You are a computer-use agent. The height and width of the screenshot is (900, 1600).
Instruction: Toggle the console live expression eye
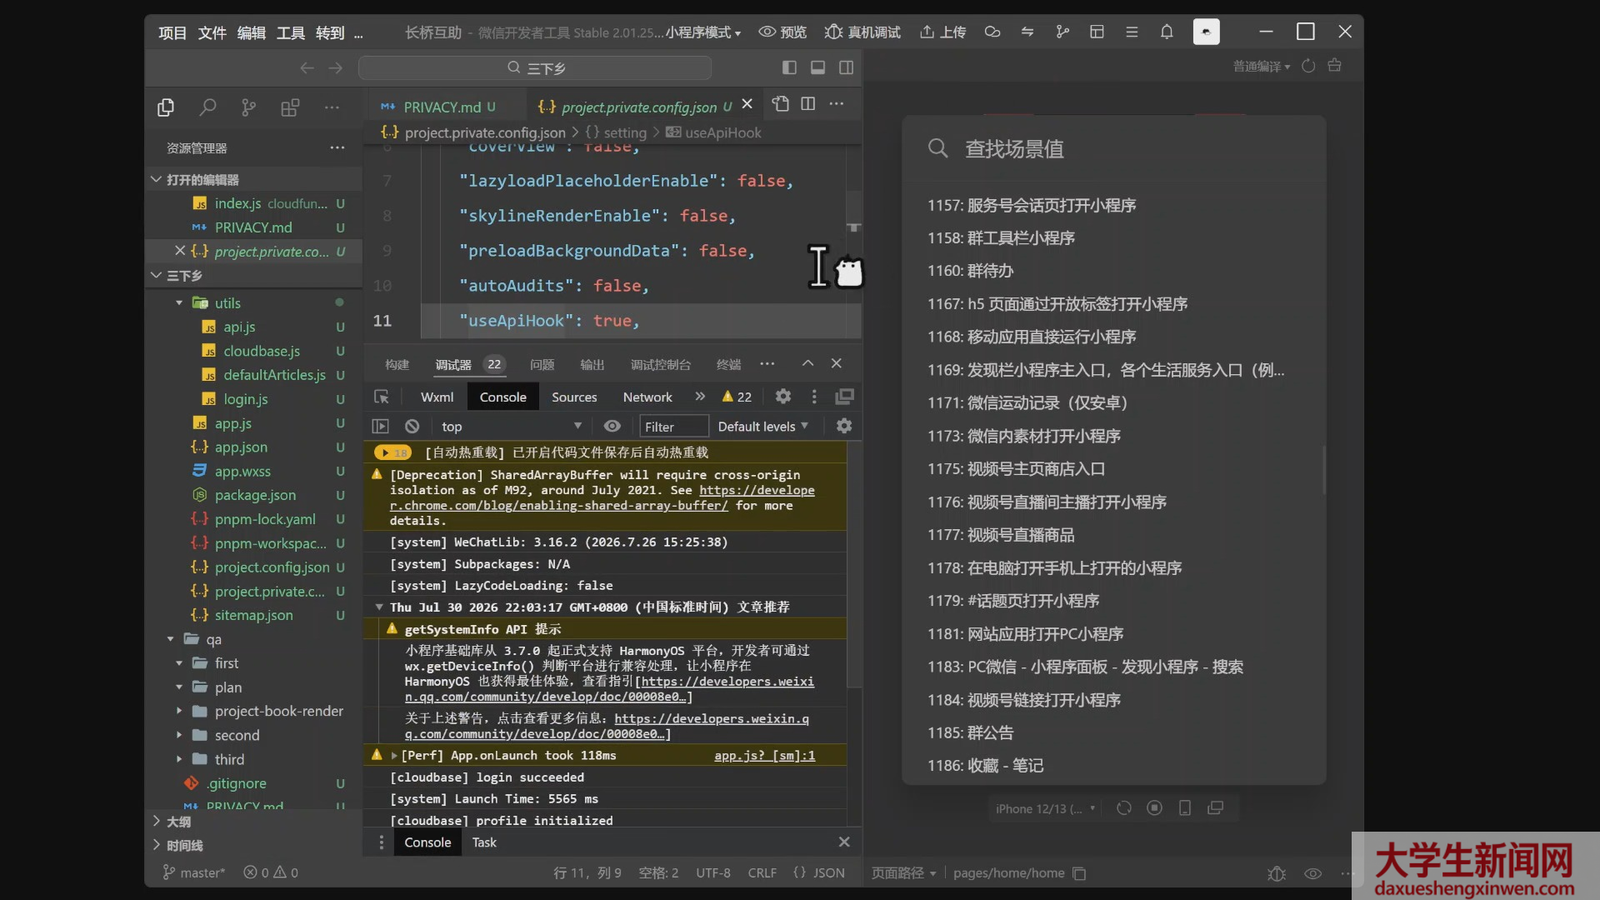coord(612,426)
